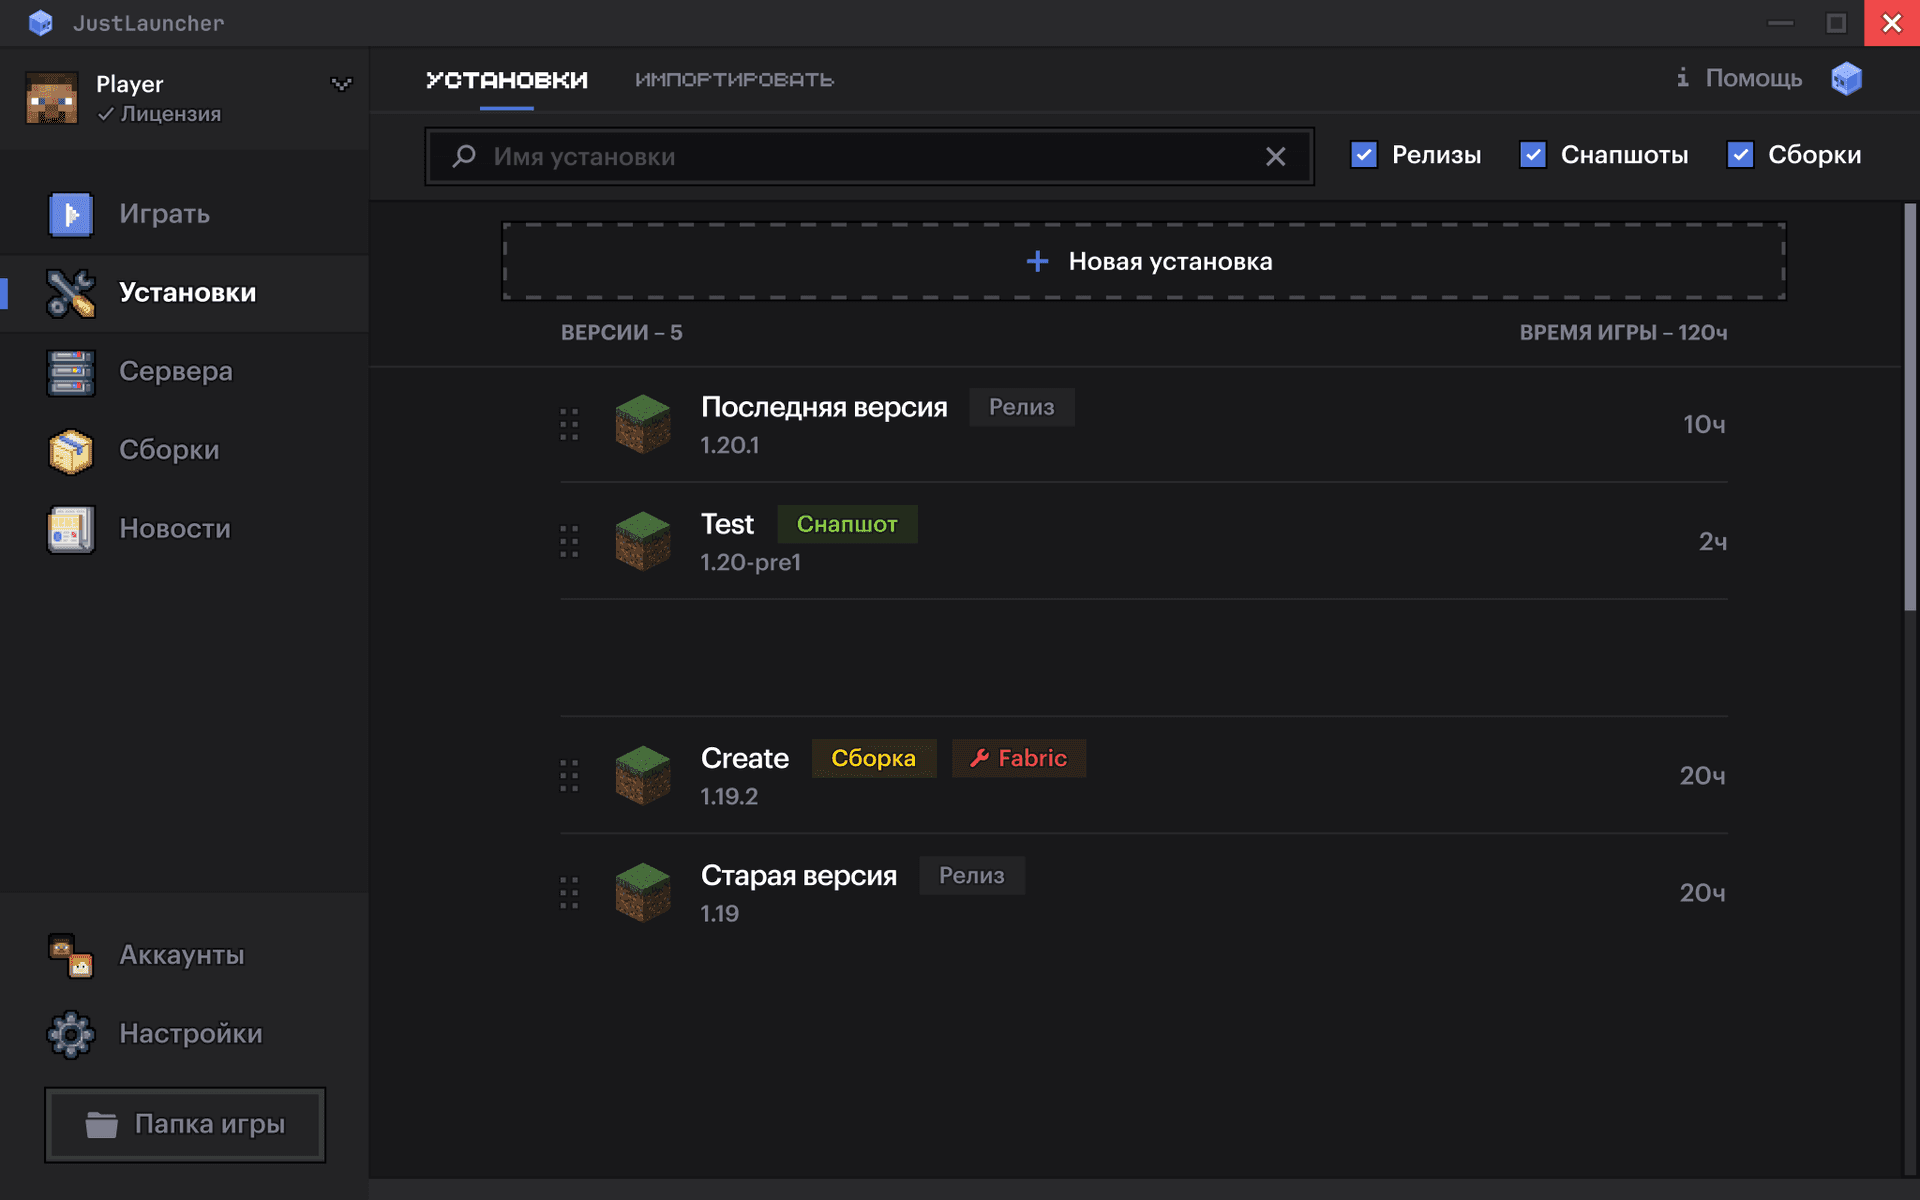Click the grass block icon of Create installation

pos(642,775)
